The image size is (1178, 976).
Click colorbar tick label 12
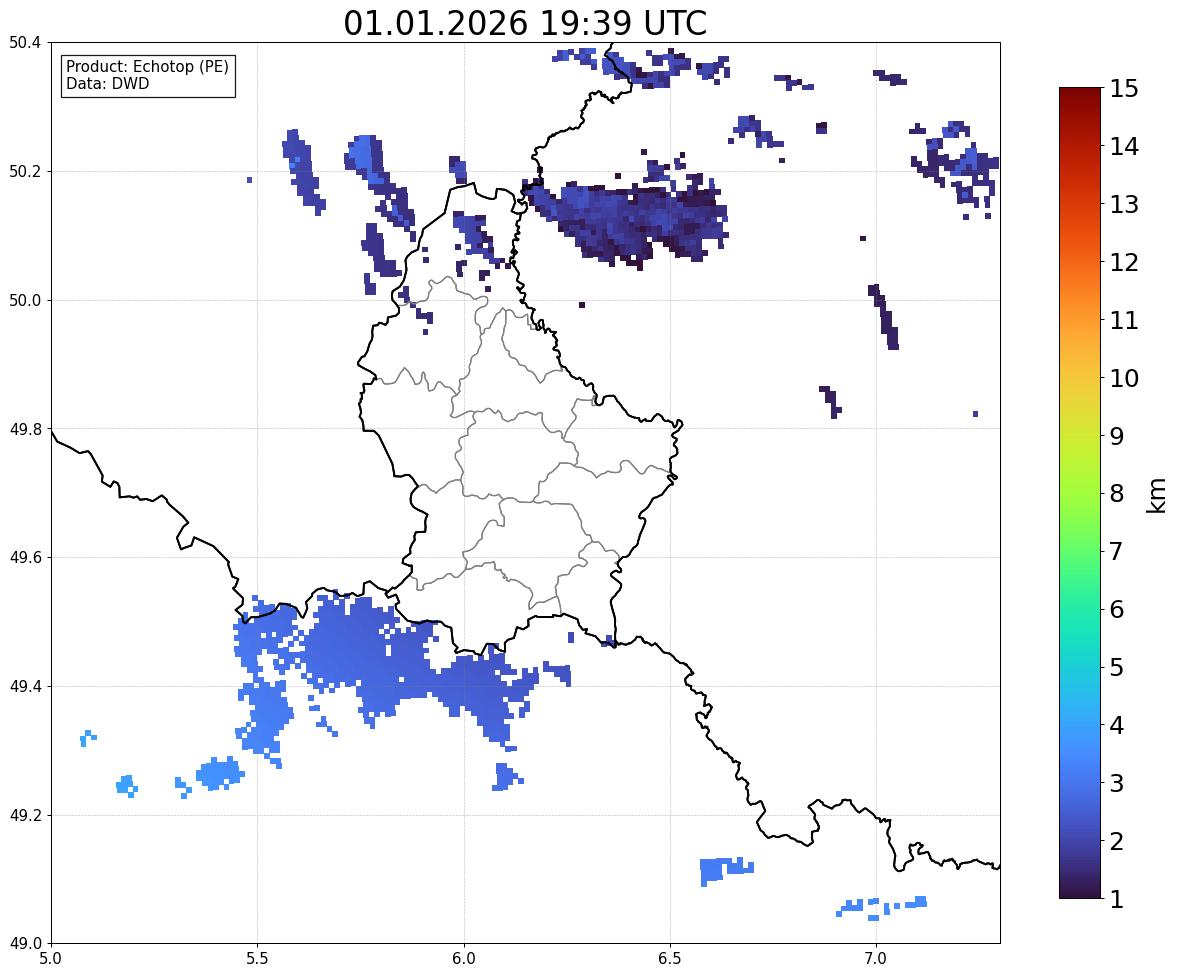point(1124,262)
